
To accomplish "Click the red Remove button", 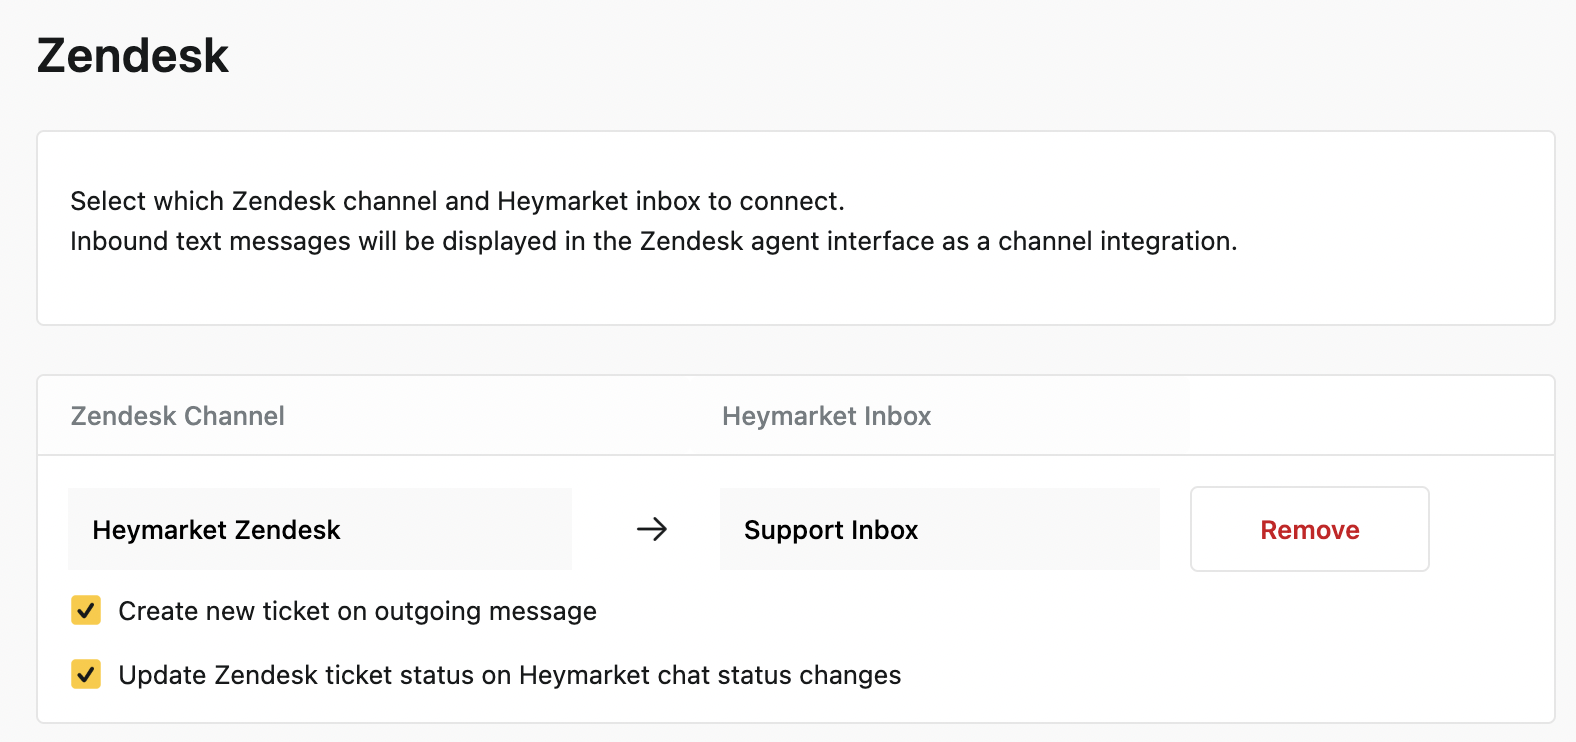I will click(x=1309, y=530).
